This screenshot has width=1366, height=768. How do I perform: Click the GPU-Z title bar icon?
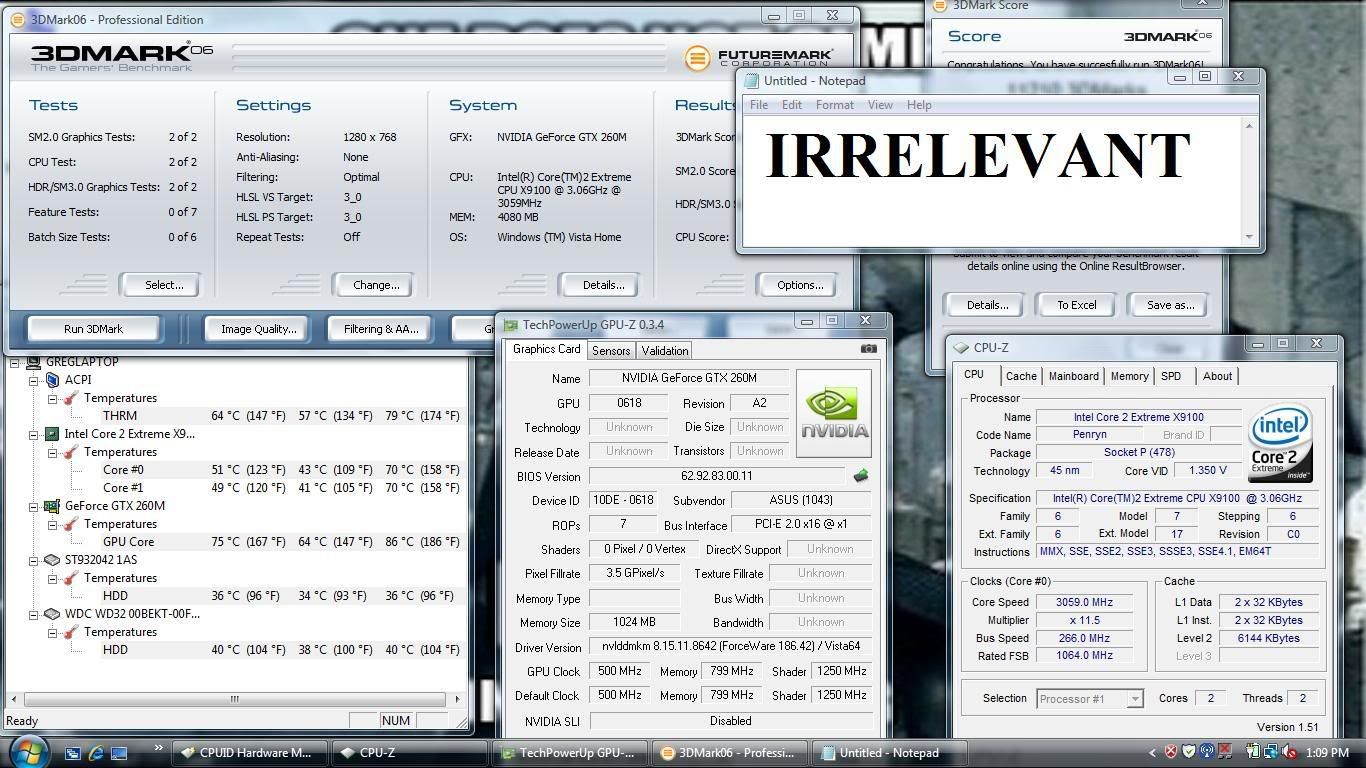coord(511,325)
